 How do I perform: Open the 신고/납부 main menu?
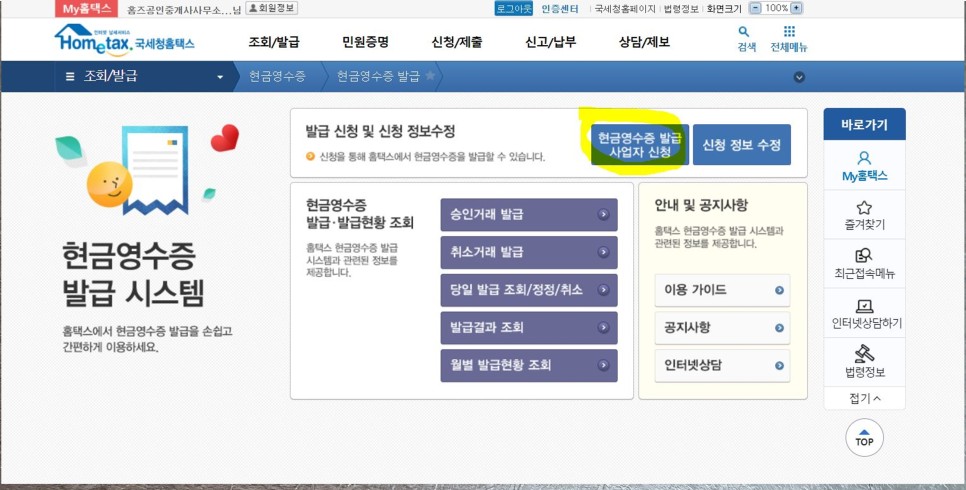(550, 42)
